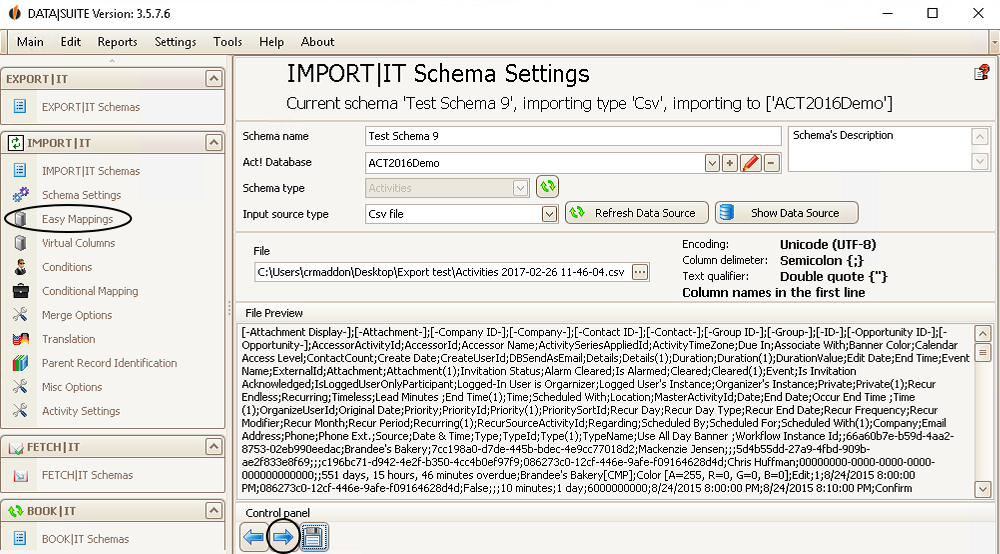Open the About menu
The image size is (1000, 554).
318,42
